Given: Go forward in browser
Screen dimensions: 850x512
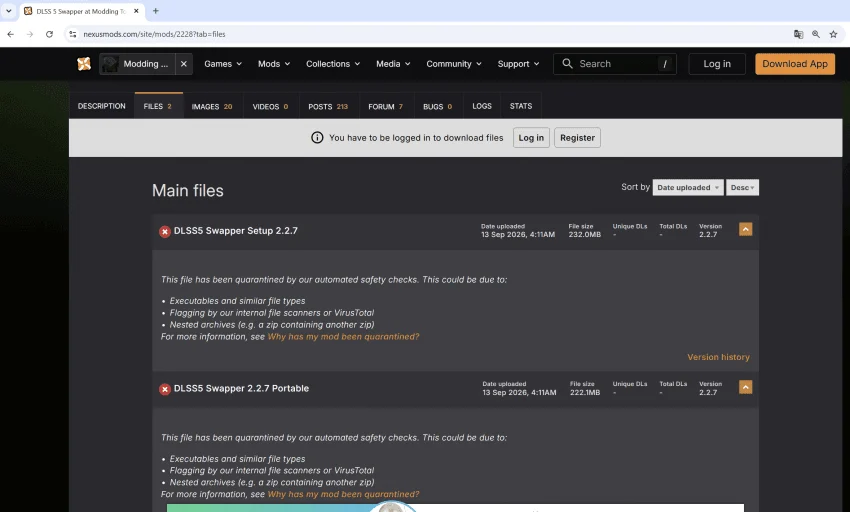Looking at the screenshot, I should (x=30, y=34).
